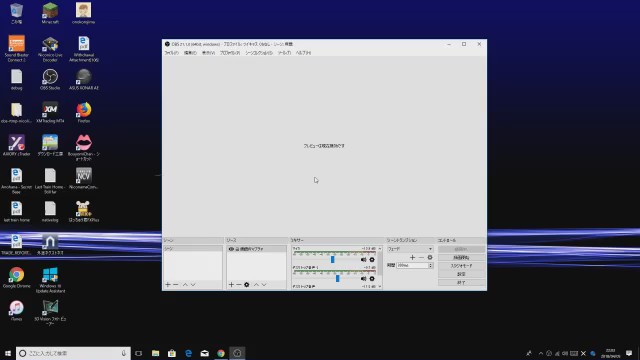Open settings gear for the first mixer channel
Screen dimensions: 640x360
[x=372, y=260]
